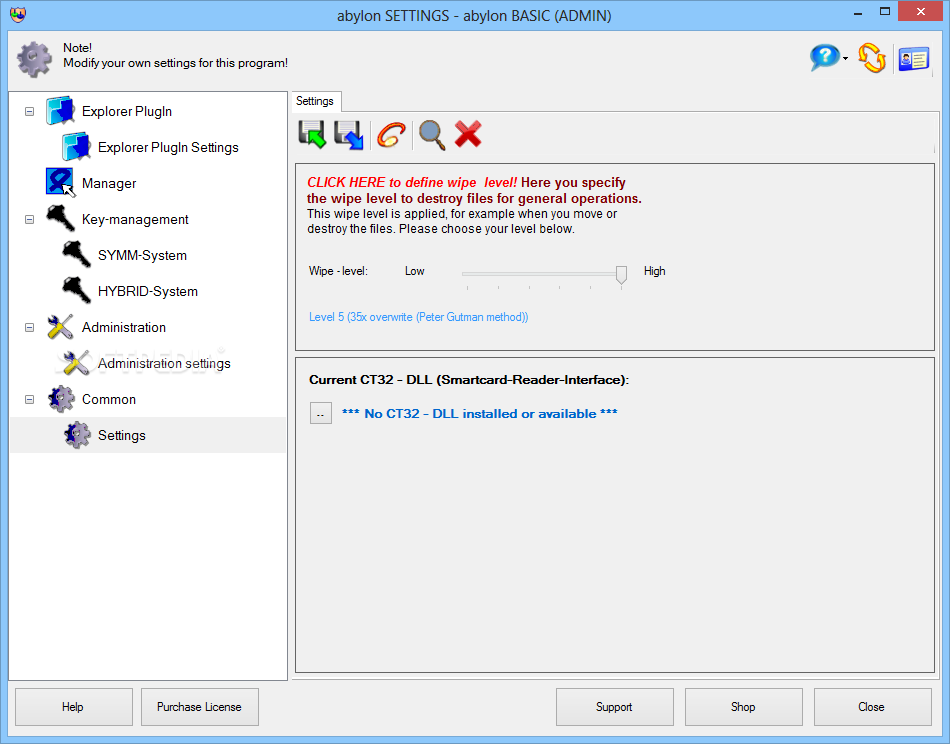This screenshot has height=744, width=950.
Task: Click 'No CT32 - DLL installed or available' text
Action: tap(480, 414)
